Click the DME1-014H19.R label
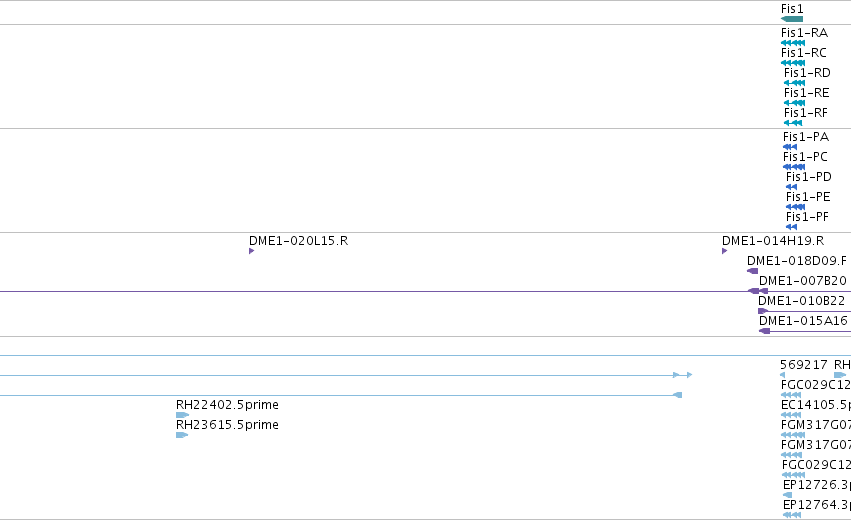The image size is (851, 520). pos(773,241)
